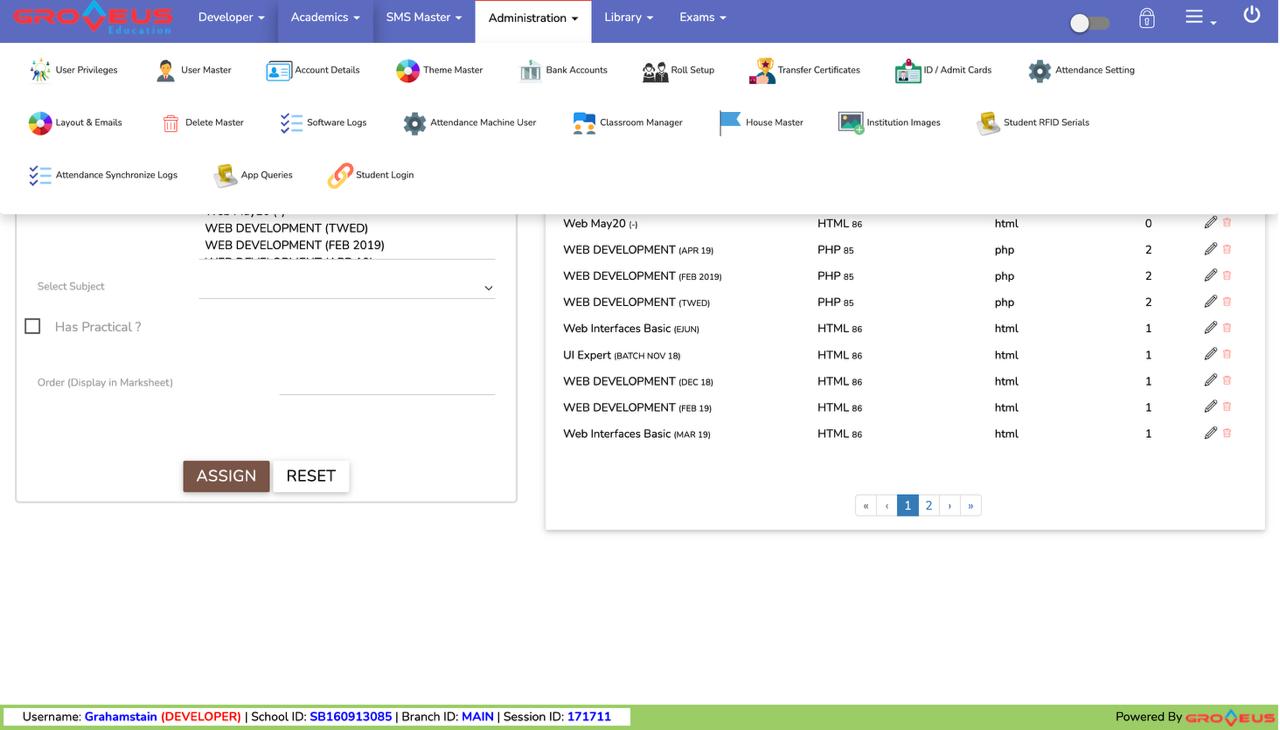Viewport: 1280px width, 730px height.
Task: Click the Bank Accounts icon
Action: (530, 70)
